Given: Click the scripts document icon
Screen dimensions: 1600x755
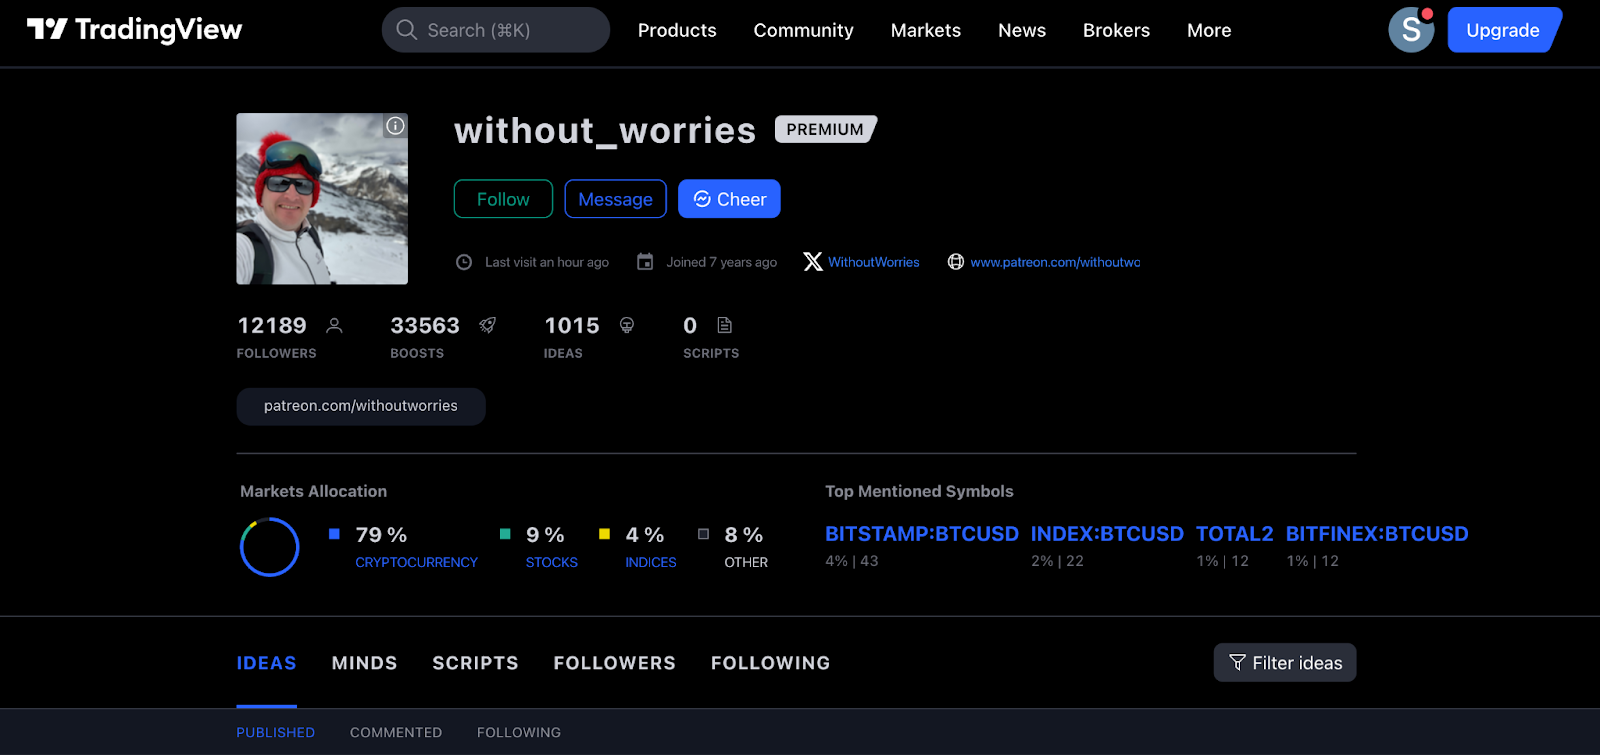Looking at the screenshot, I should pyautogui.click(x=725, y=325).
